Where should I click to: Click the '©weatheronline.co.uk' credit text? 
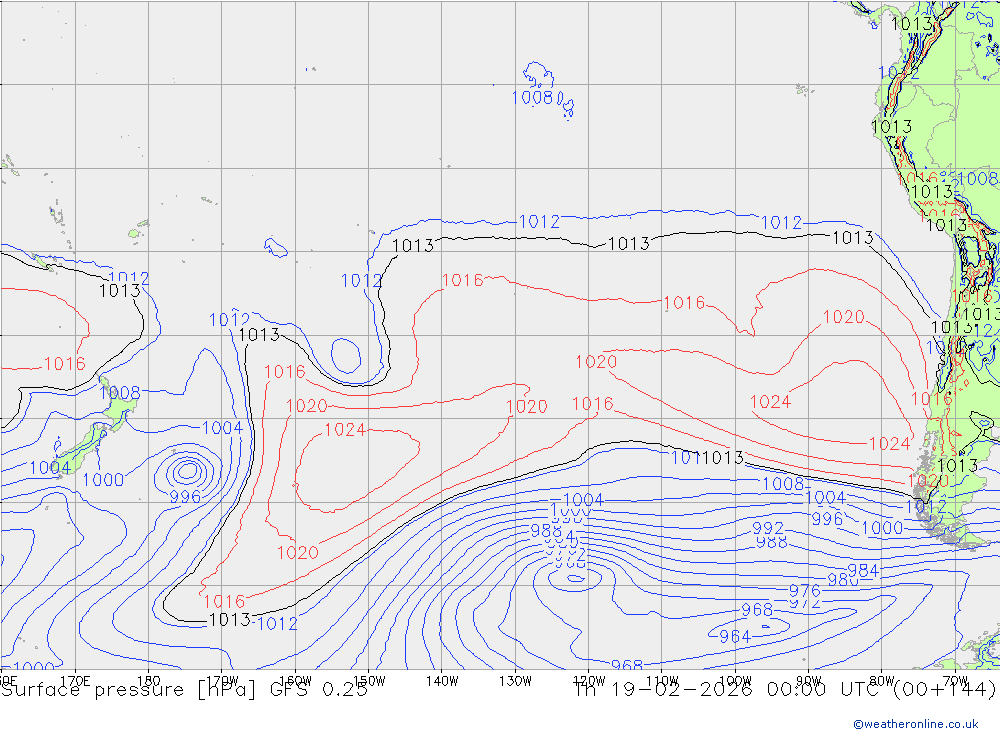[x=916, y=723]
